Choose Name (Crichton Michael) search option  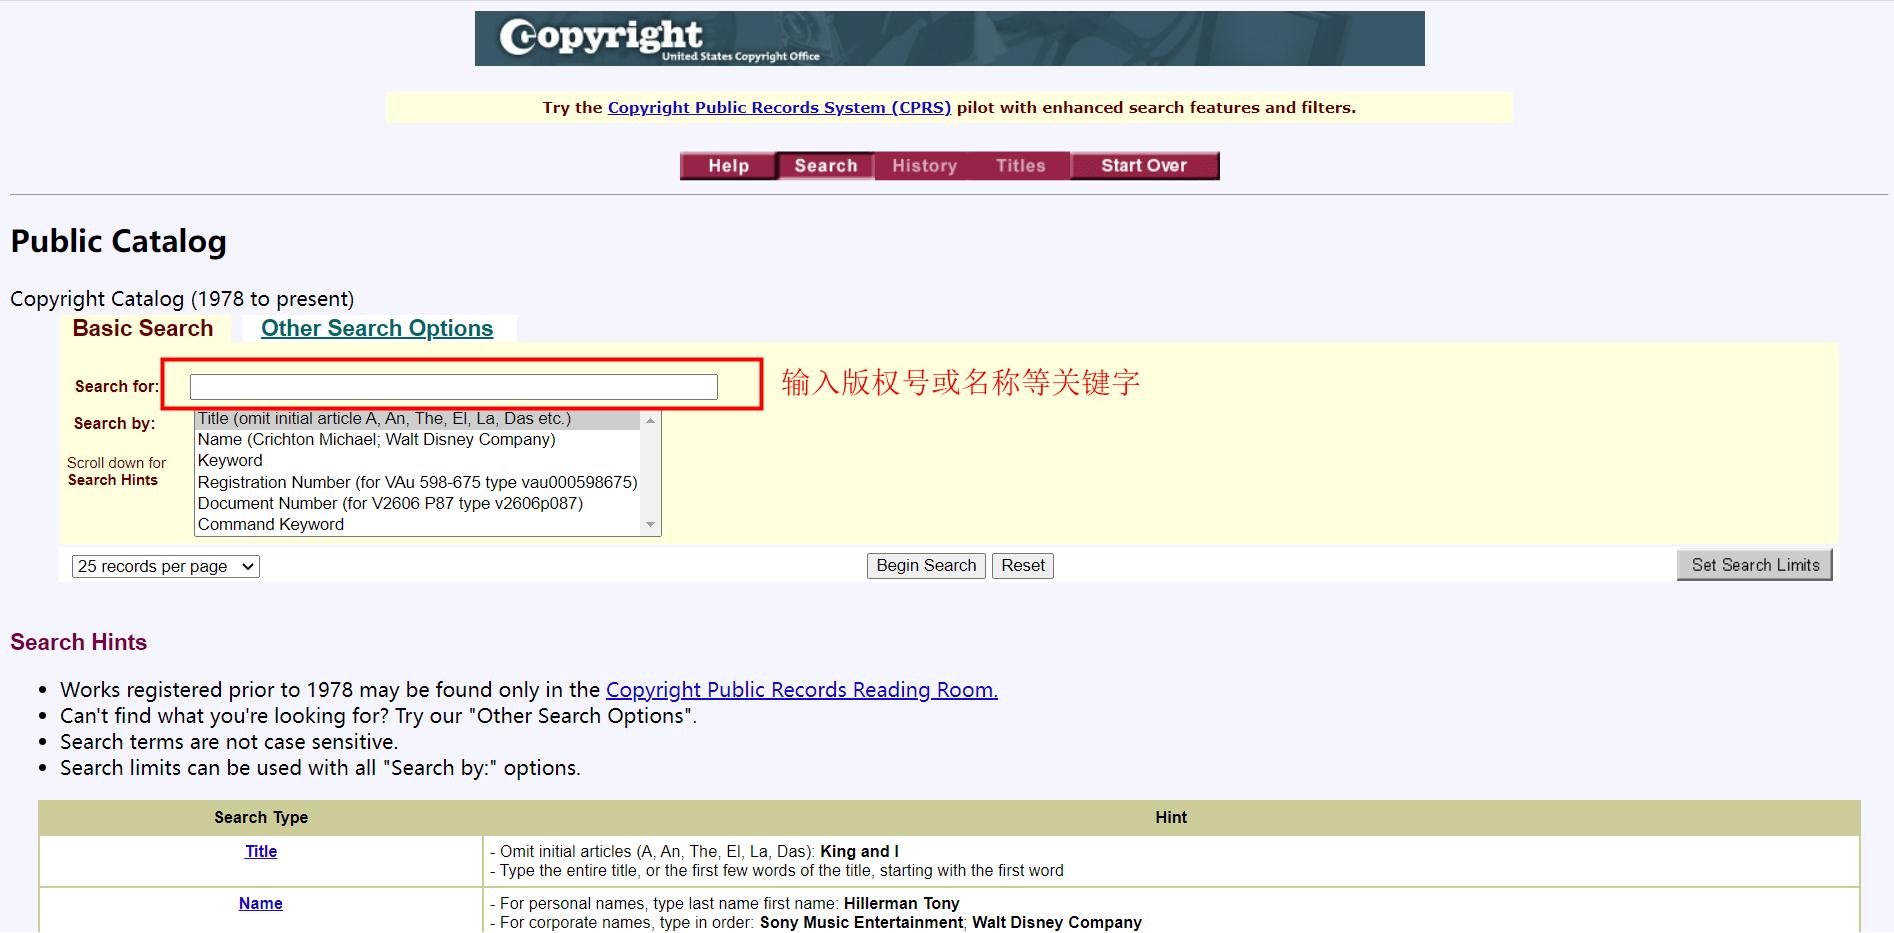point(377,439)
